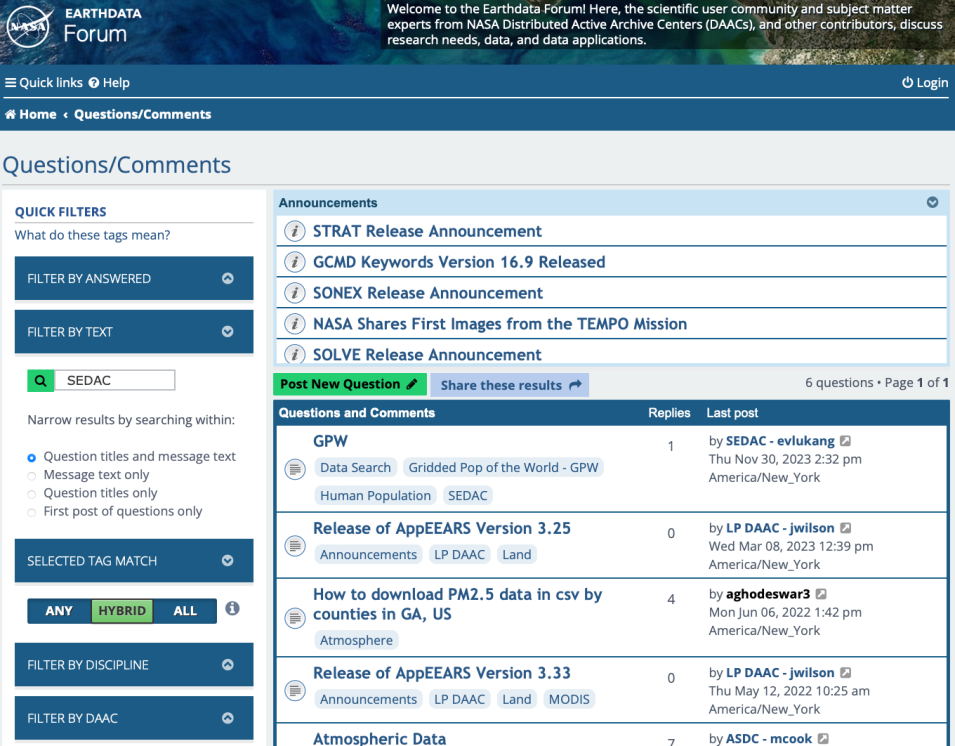
Task: Expand the Filter by Answered section
Action: tap(134, 278)
